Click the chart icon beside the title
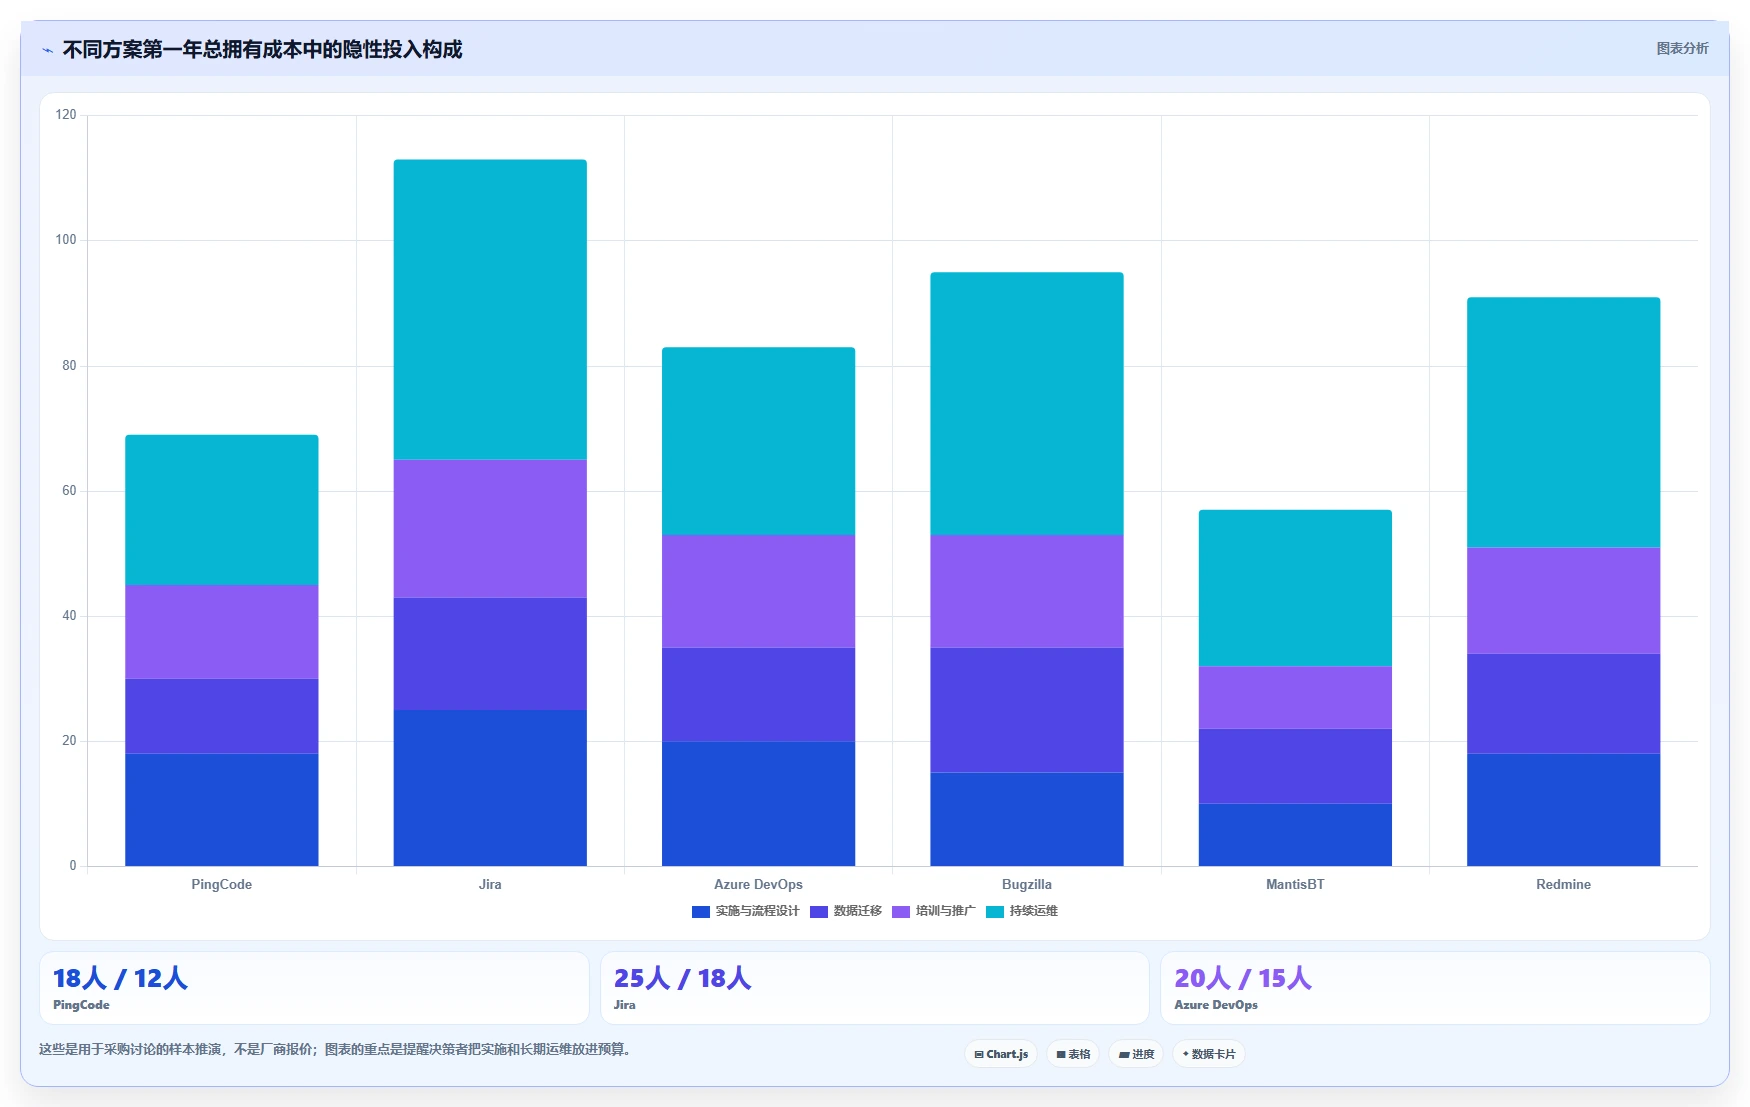Screen dimensions: 1750x1107 47,50
